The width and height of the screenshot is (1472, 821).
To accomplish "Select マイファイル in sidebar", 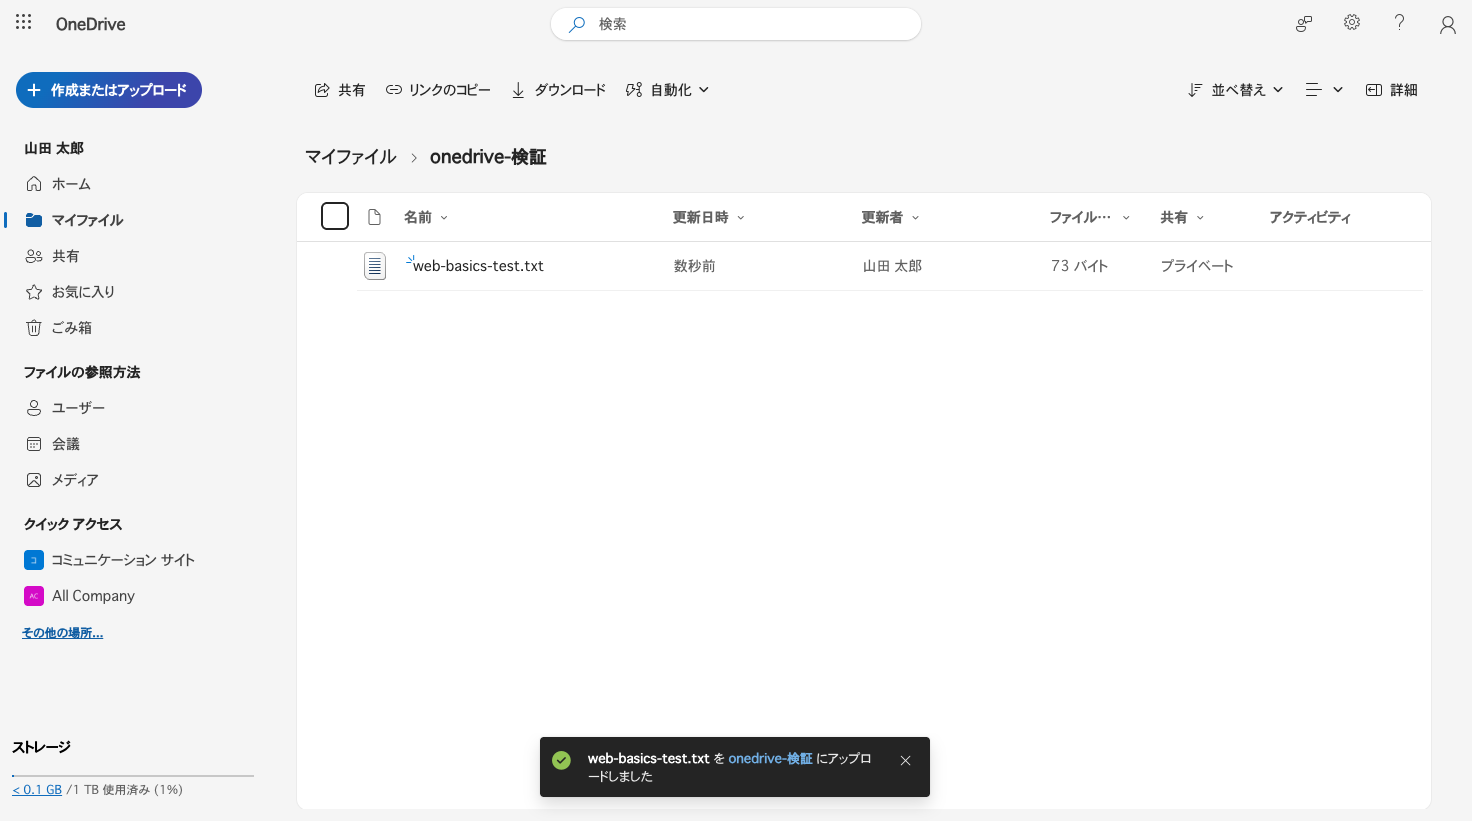I will [88, 220].
